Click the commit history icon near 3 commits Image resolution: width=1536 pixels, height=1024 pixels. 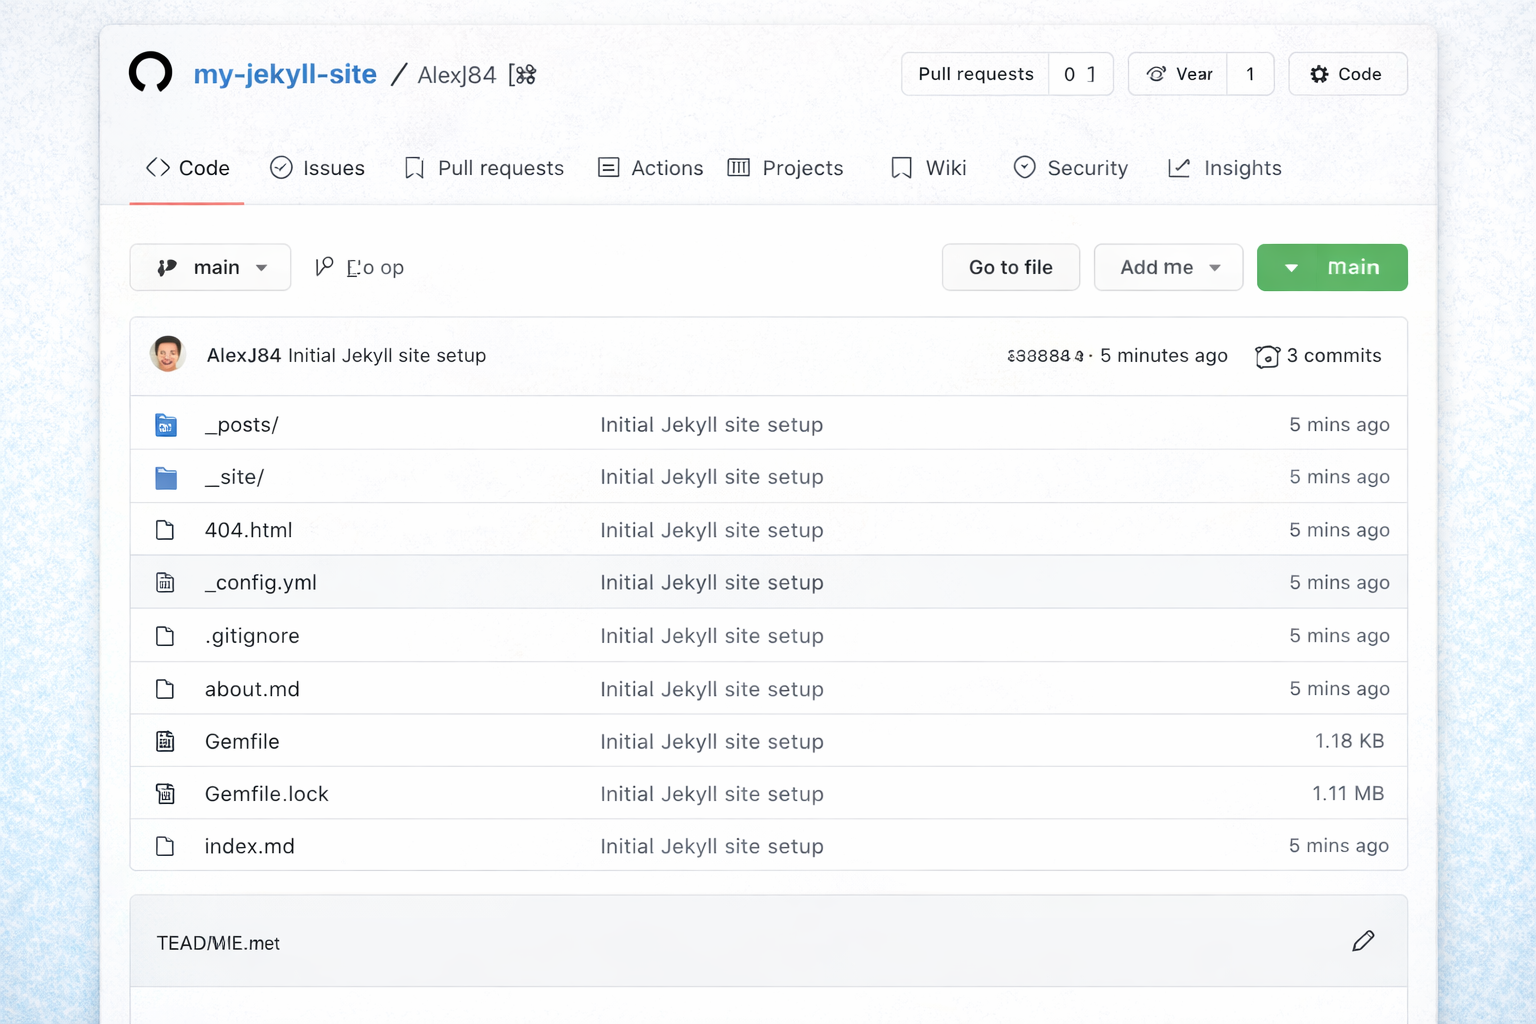coord(1267,355)
